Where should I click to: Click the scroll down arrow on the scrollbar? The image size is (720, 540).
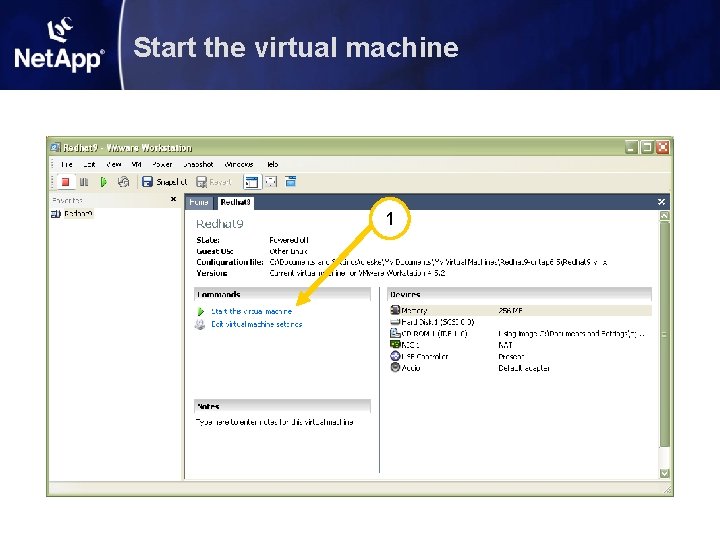[664, 473]
